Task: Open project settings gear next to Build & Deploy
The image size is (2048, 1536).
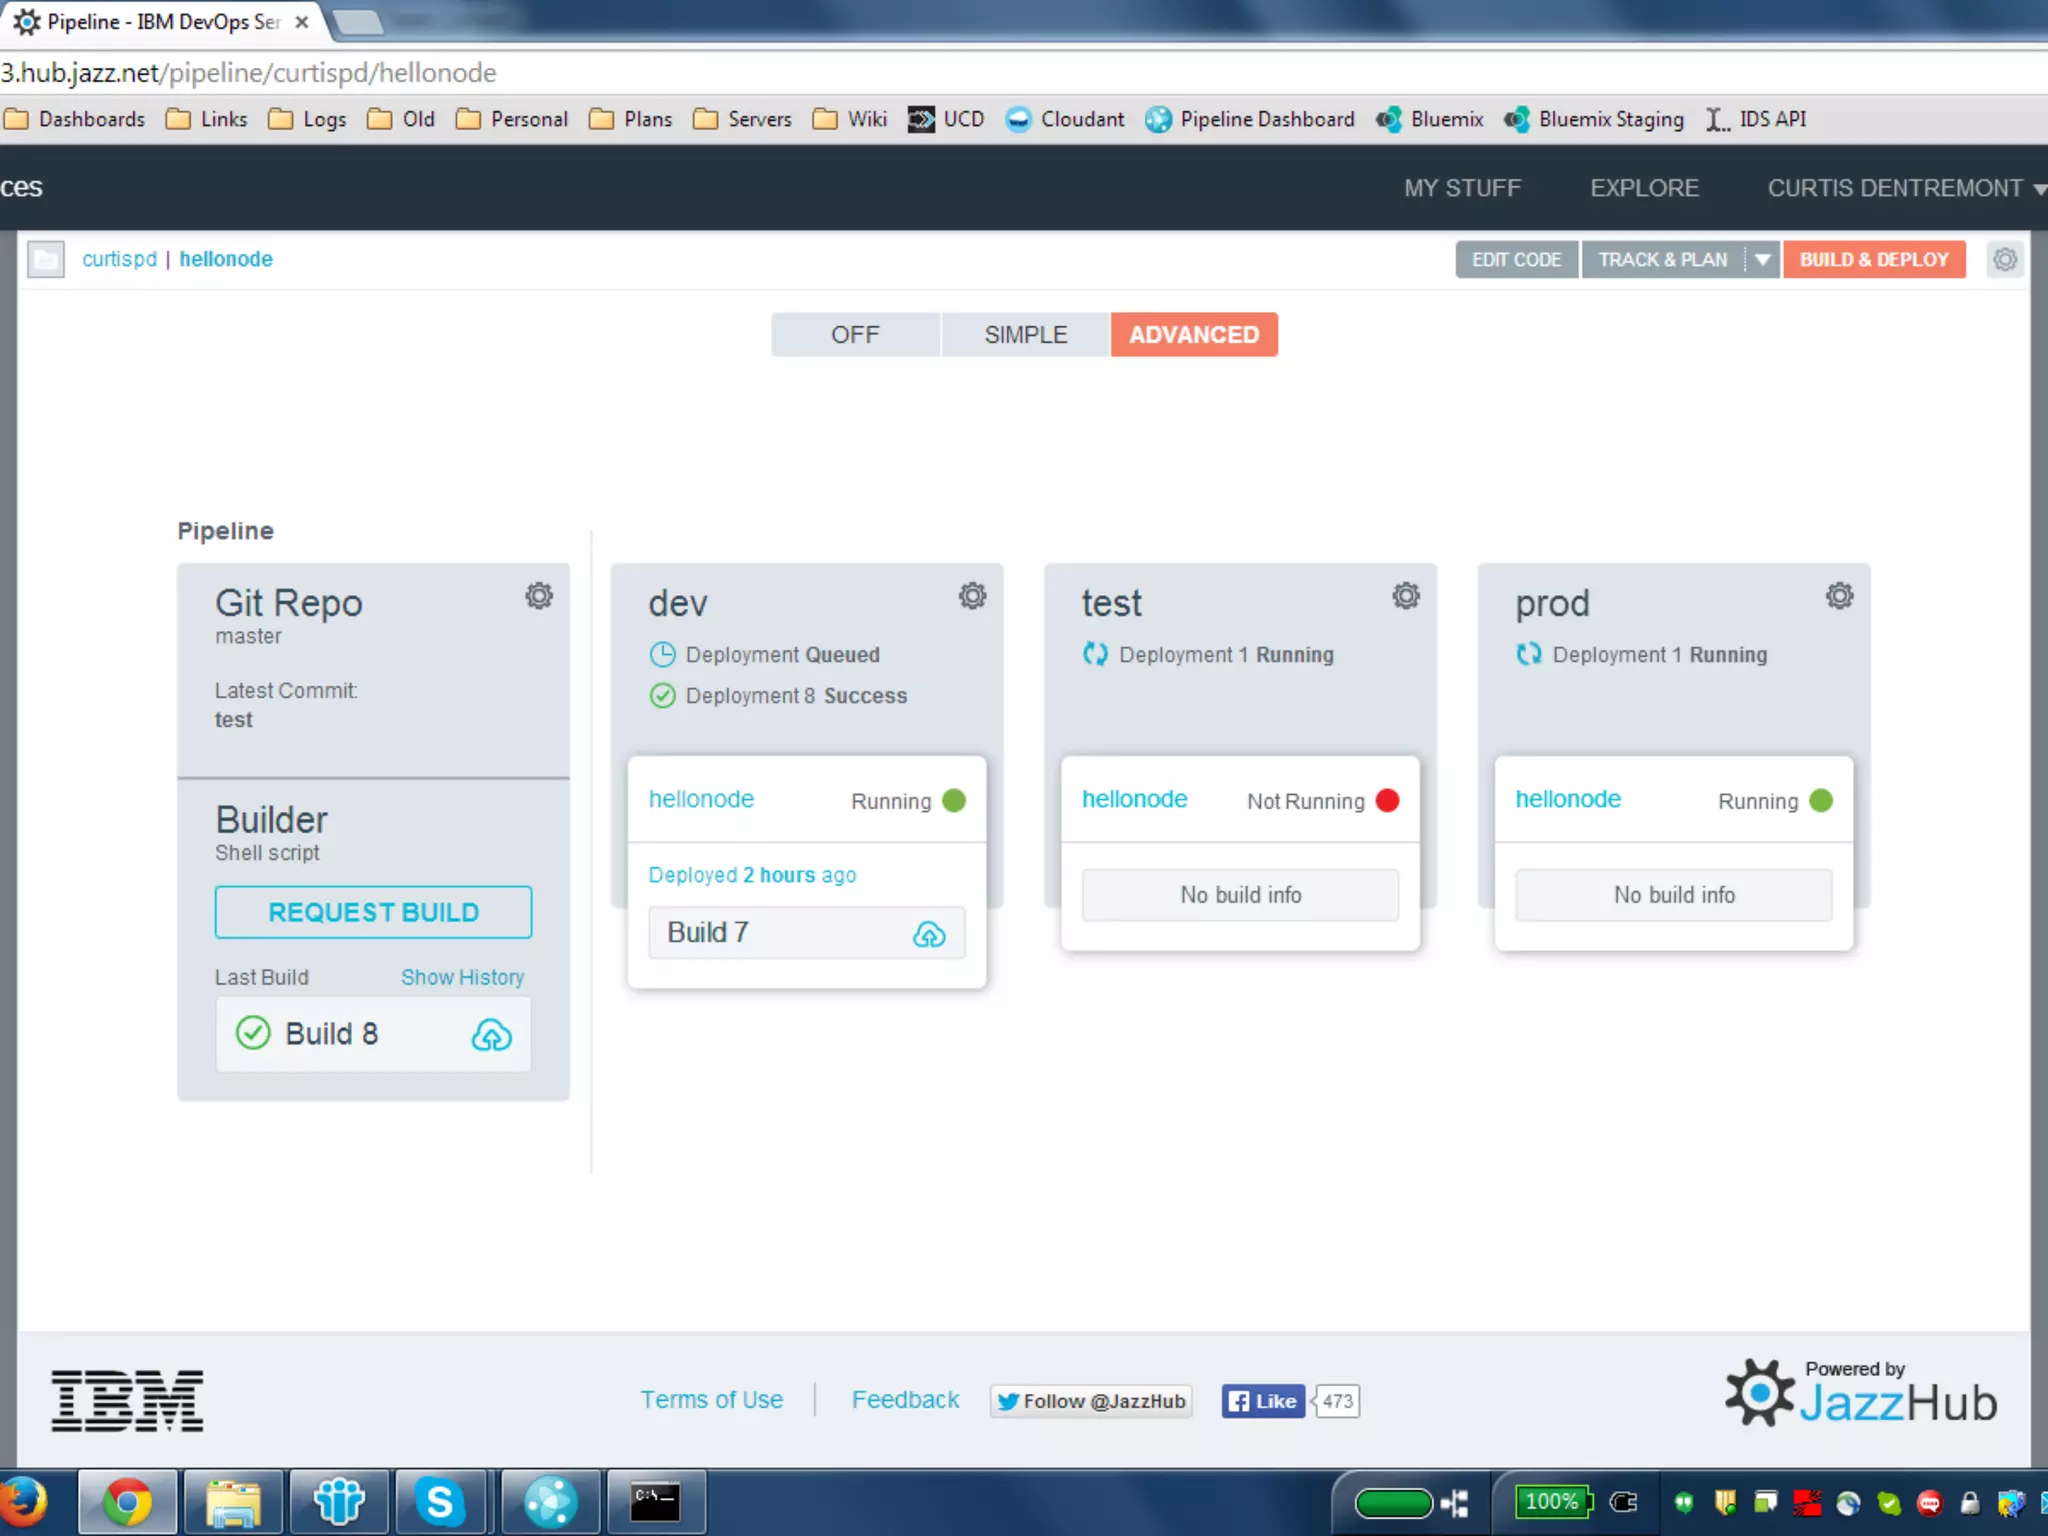Action: point(2005,260)
